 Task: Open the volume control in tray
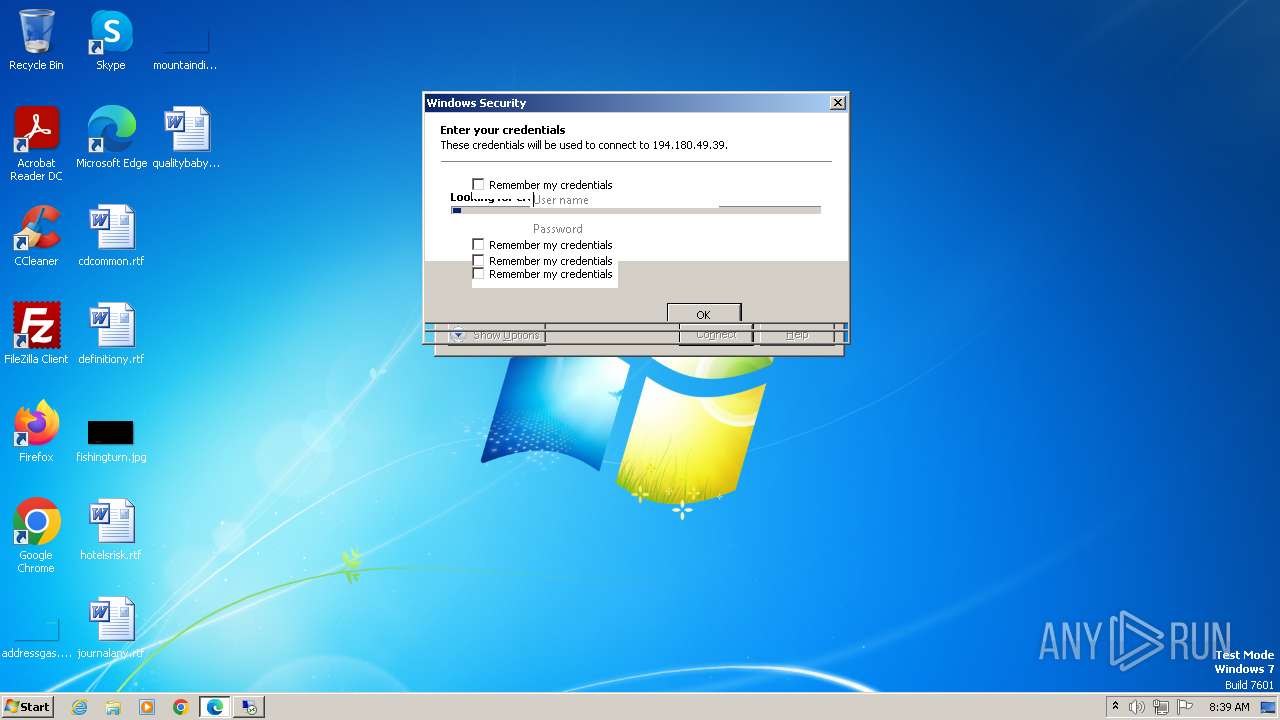[x=1137, y=707]
